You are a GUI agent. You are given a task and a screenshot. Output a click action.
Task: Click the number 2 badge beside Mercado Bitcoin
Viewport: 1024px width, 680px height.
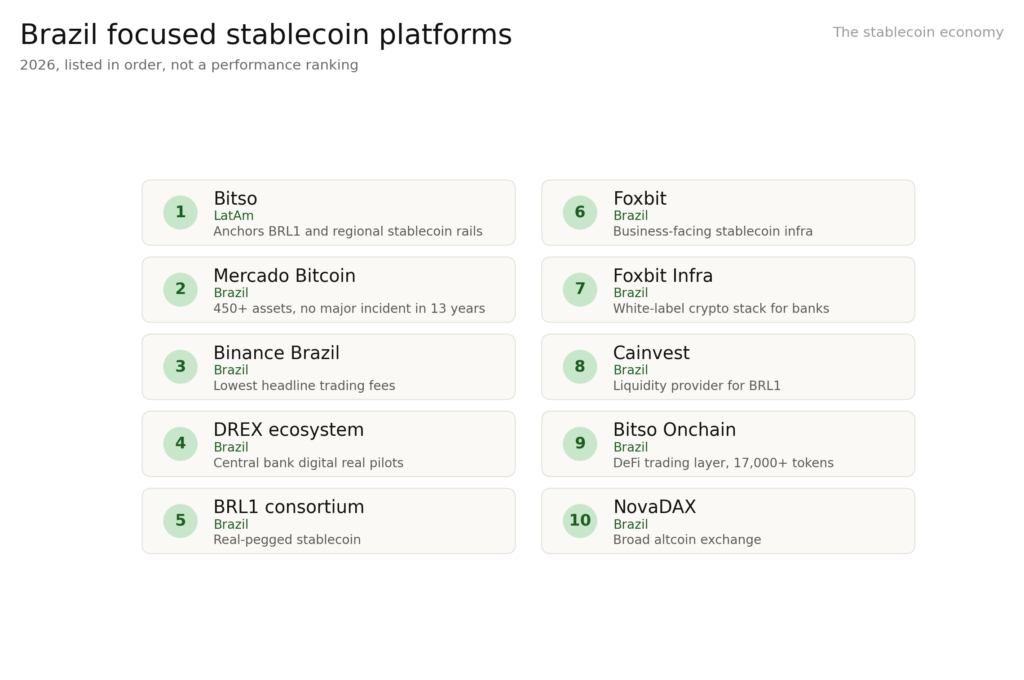pos(180,289)
